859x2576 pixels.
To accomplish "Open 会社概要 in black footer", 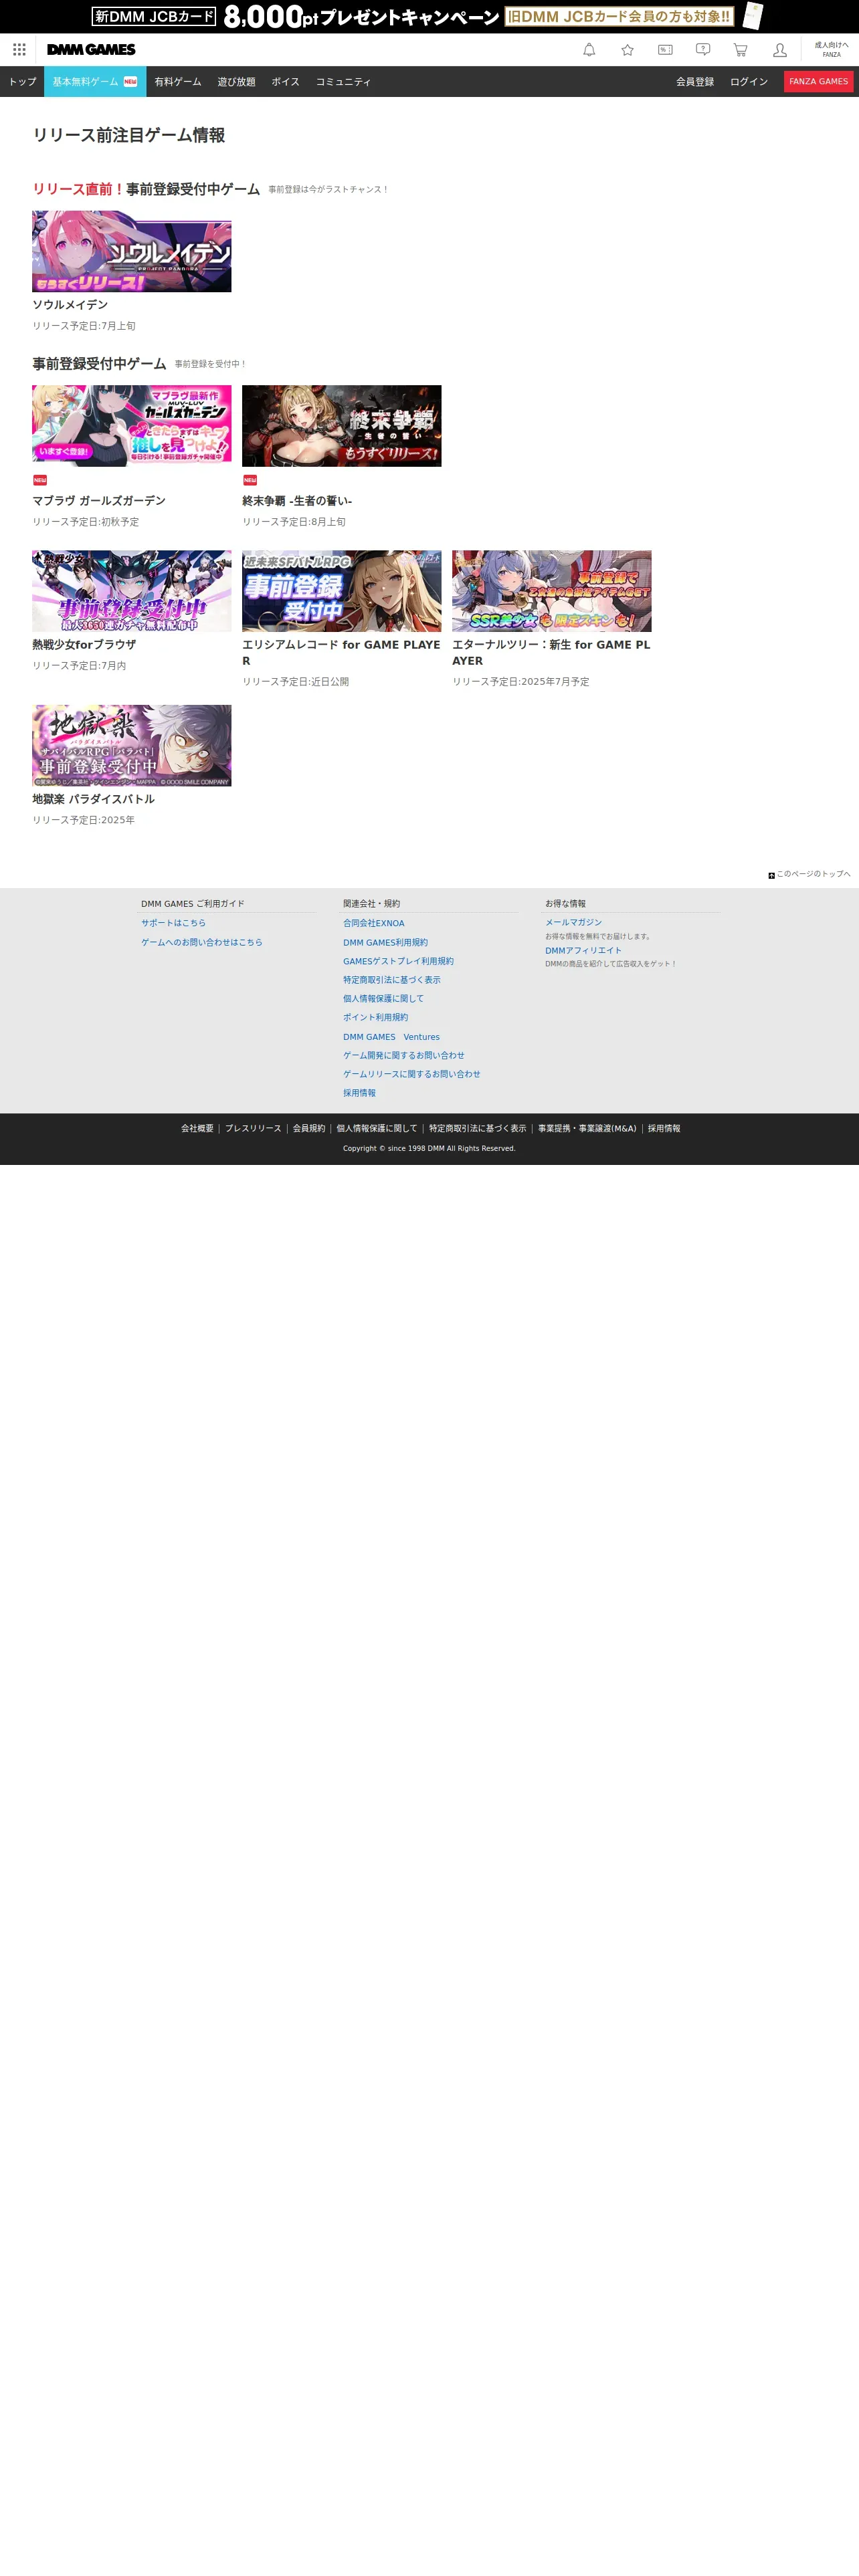I will tap(197, 1128).
